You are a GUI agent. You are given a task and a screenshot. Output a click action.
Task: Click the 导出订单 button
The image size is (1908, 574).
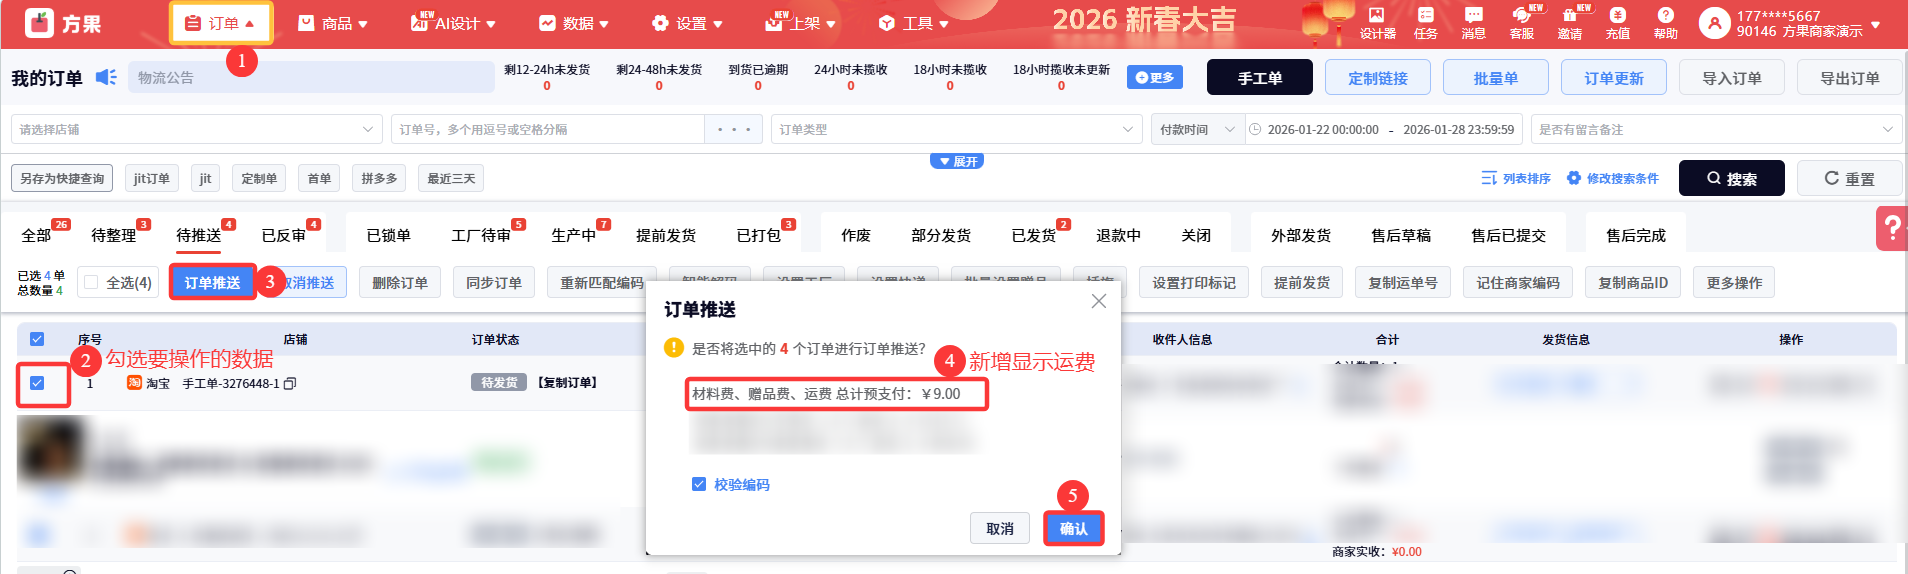click(x=1849, y=77)
